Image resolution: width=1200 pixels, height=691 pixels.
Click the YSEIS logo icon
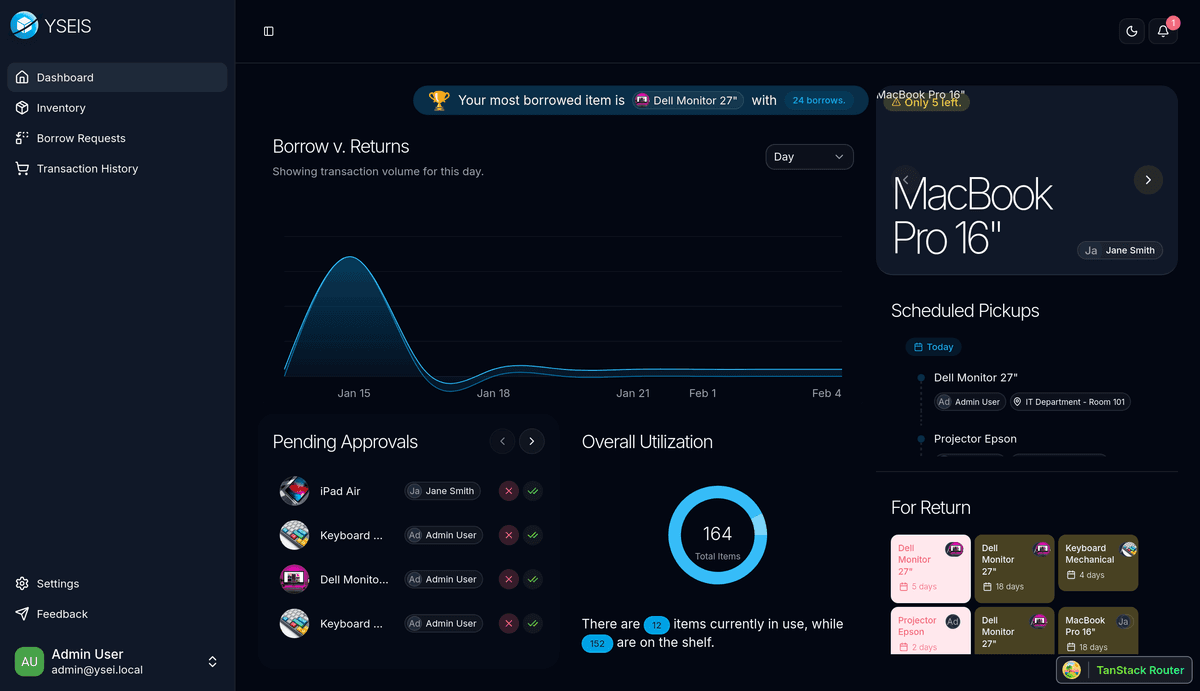[24, 26]
